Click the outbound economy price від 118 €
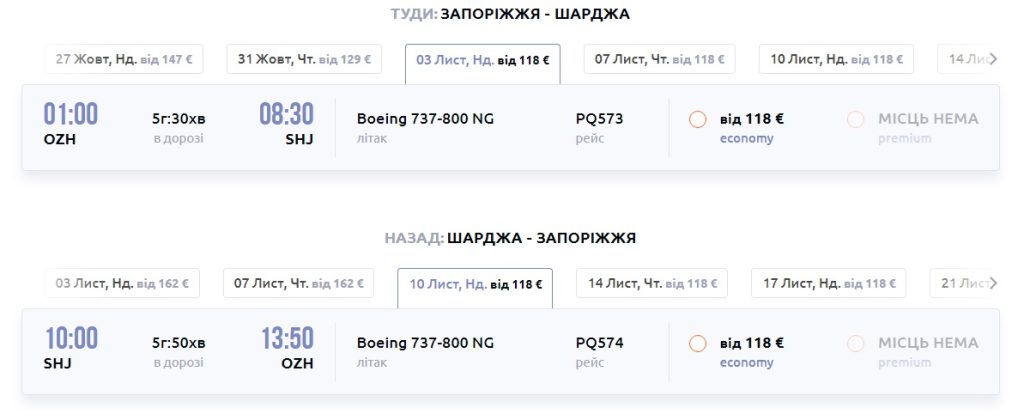 pos(751,119)
